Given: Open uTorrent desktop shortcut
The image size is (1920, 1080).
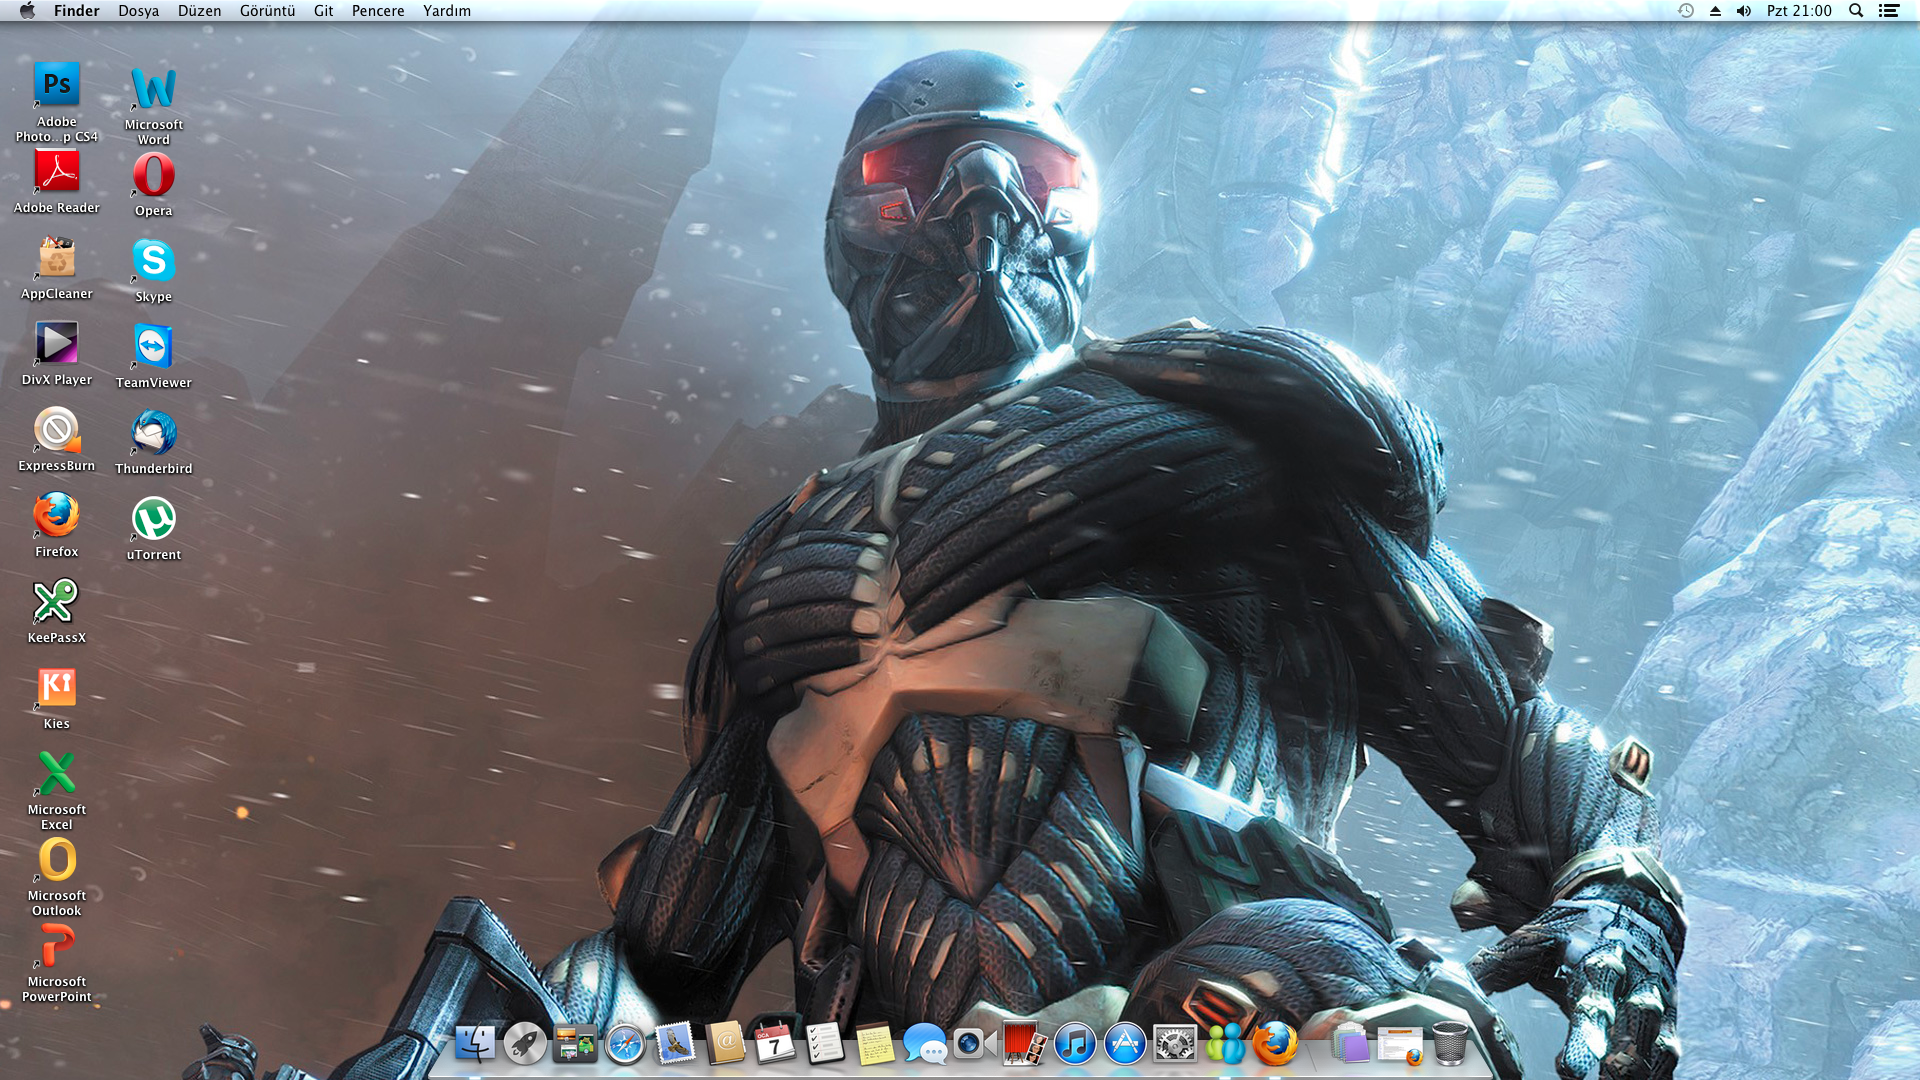Looking at the screenshot, I should (x=154, y=519).
